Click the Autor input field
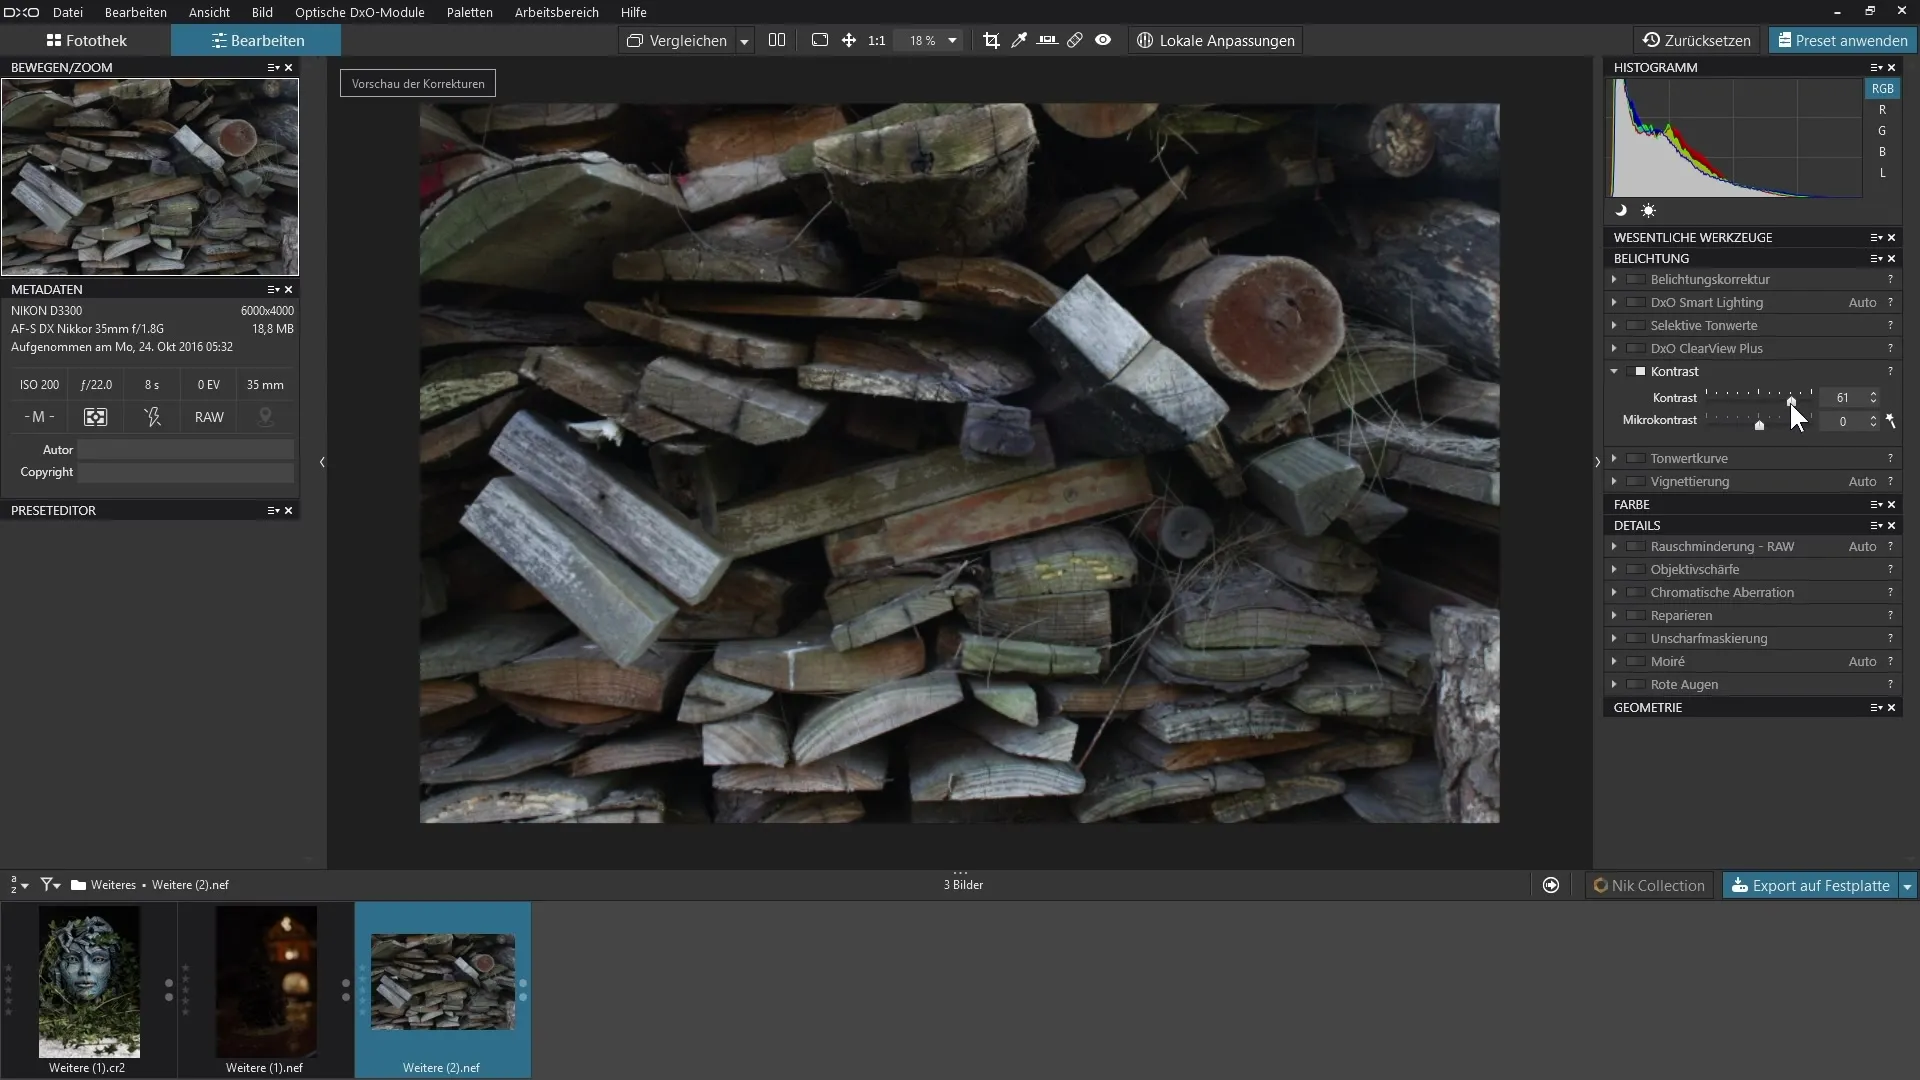 click(186, 450)
